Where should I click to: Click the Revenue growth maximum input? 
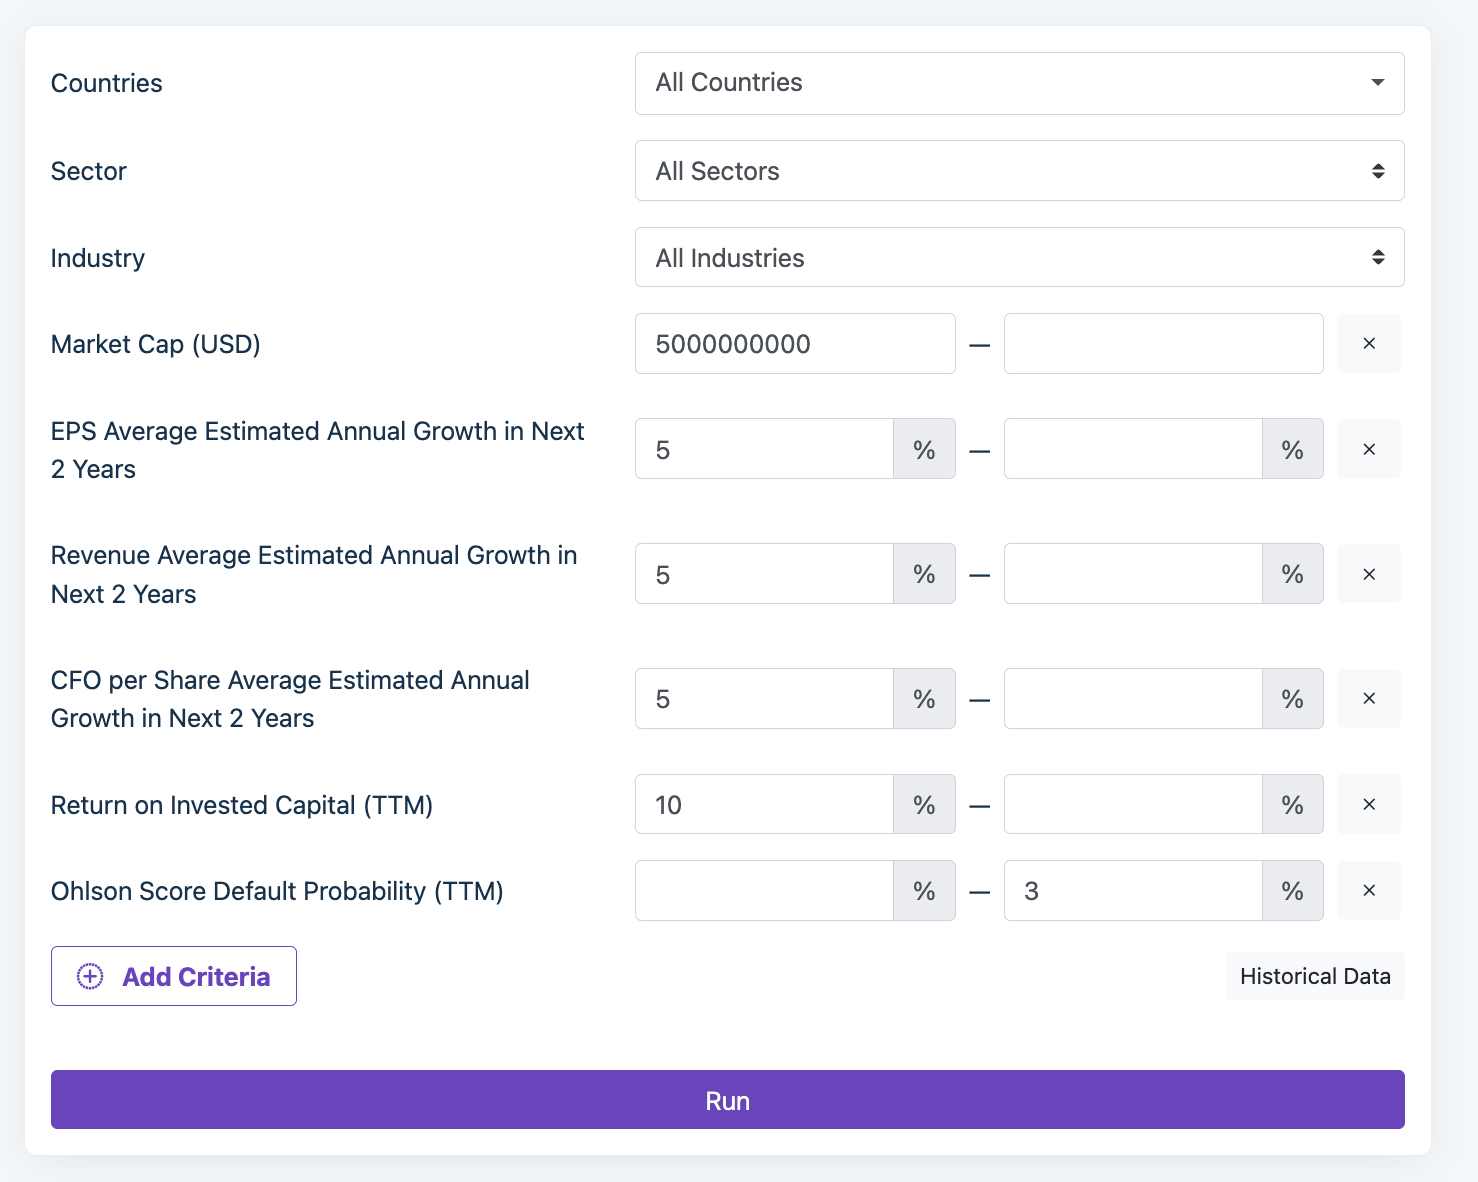[x=1132, y=574]
